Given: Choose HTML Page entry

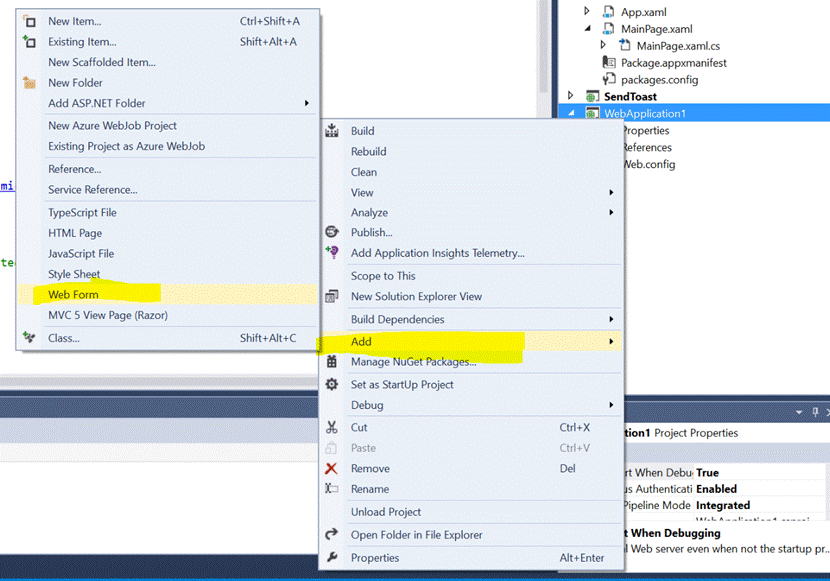Looking at the screenshot, I should (x=168, y=233).
